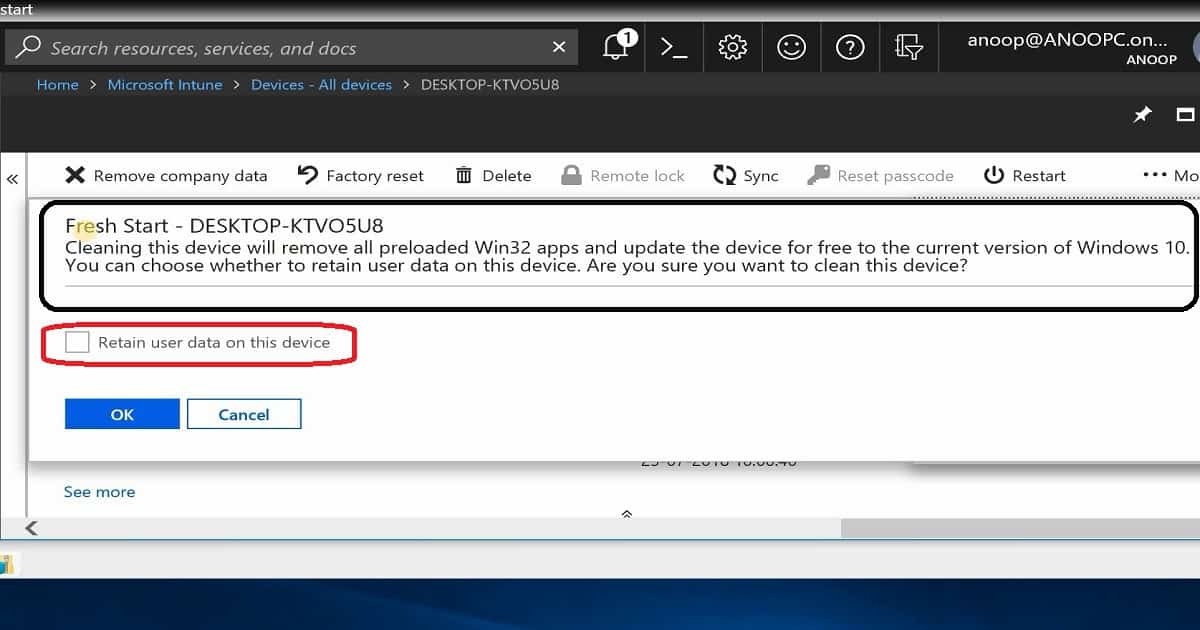1200x630 pixels.
Task: Collapse section with double up chevron
Action: point(627,513)
